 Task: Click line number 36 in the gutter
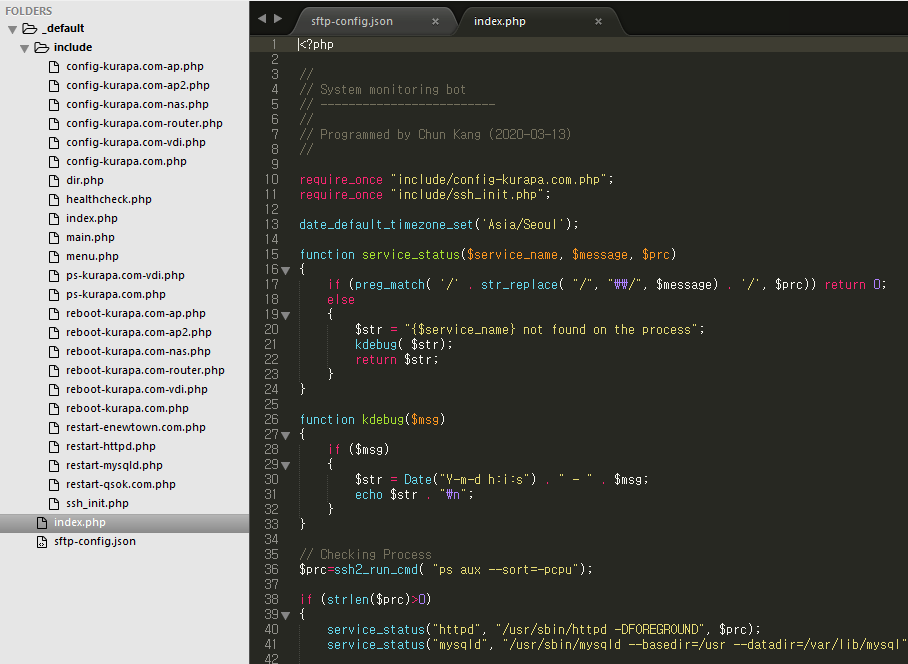[x=271, y=569]
